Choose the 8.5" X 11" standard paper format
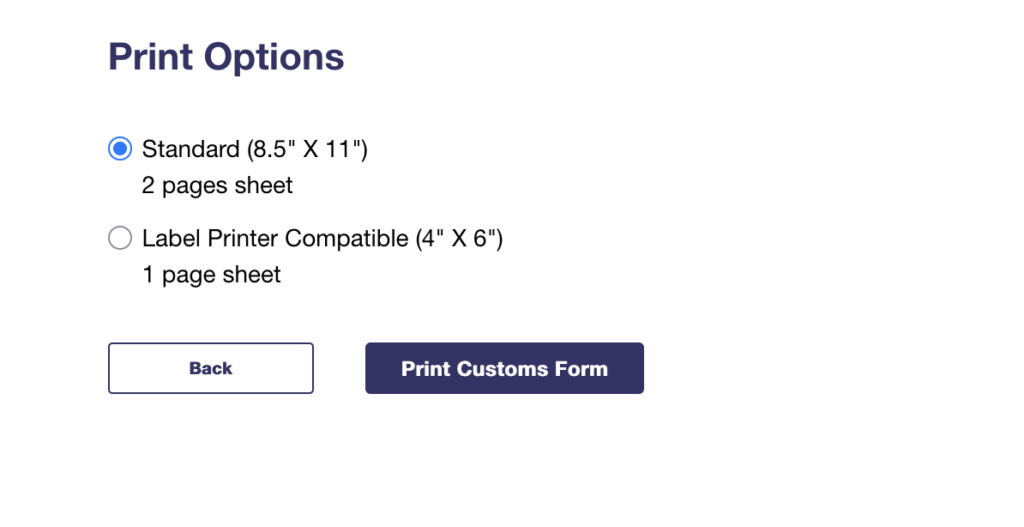 (x=120, y=149)
